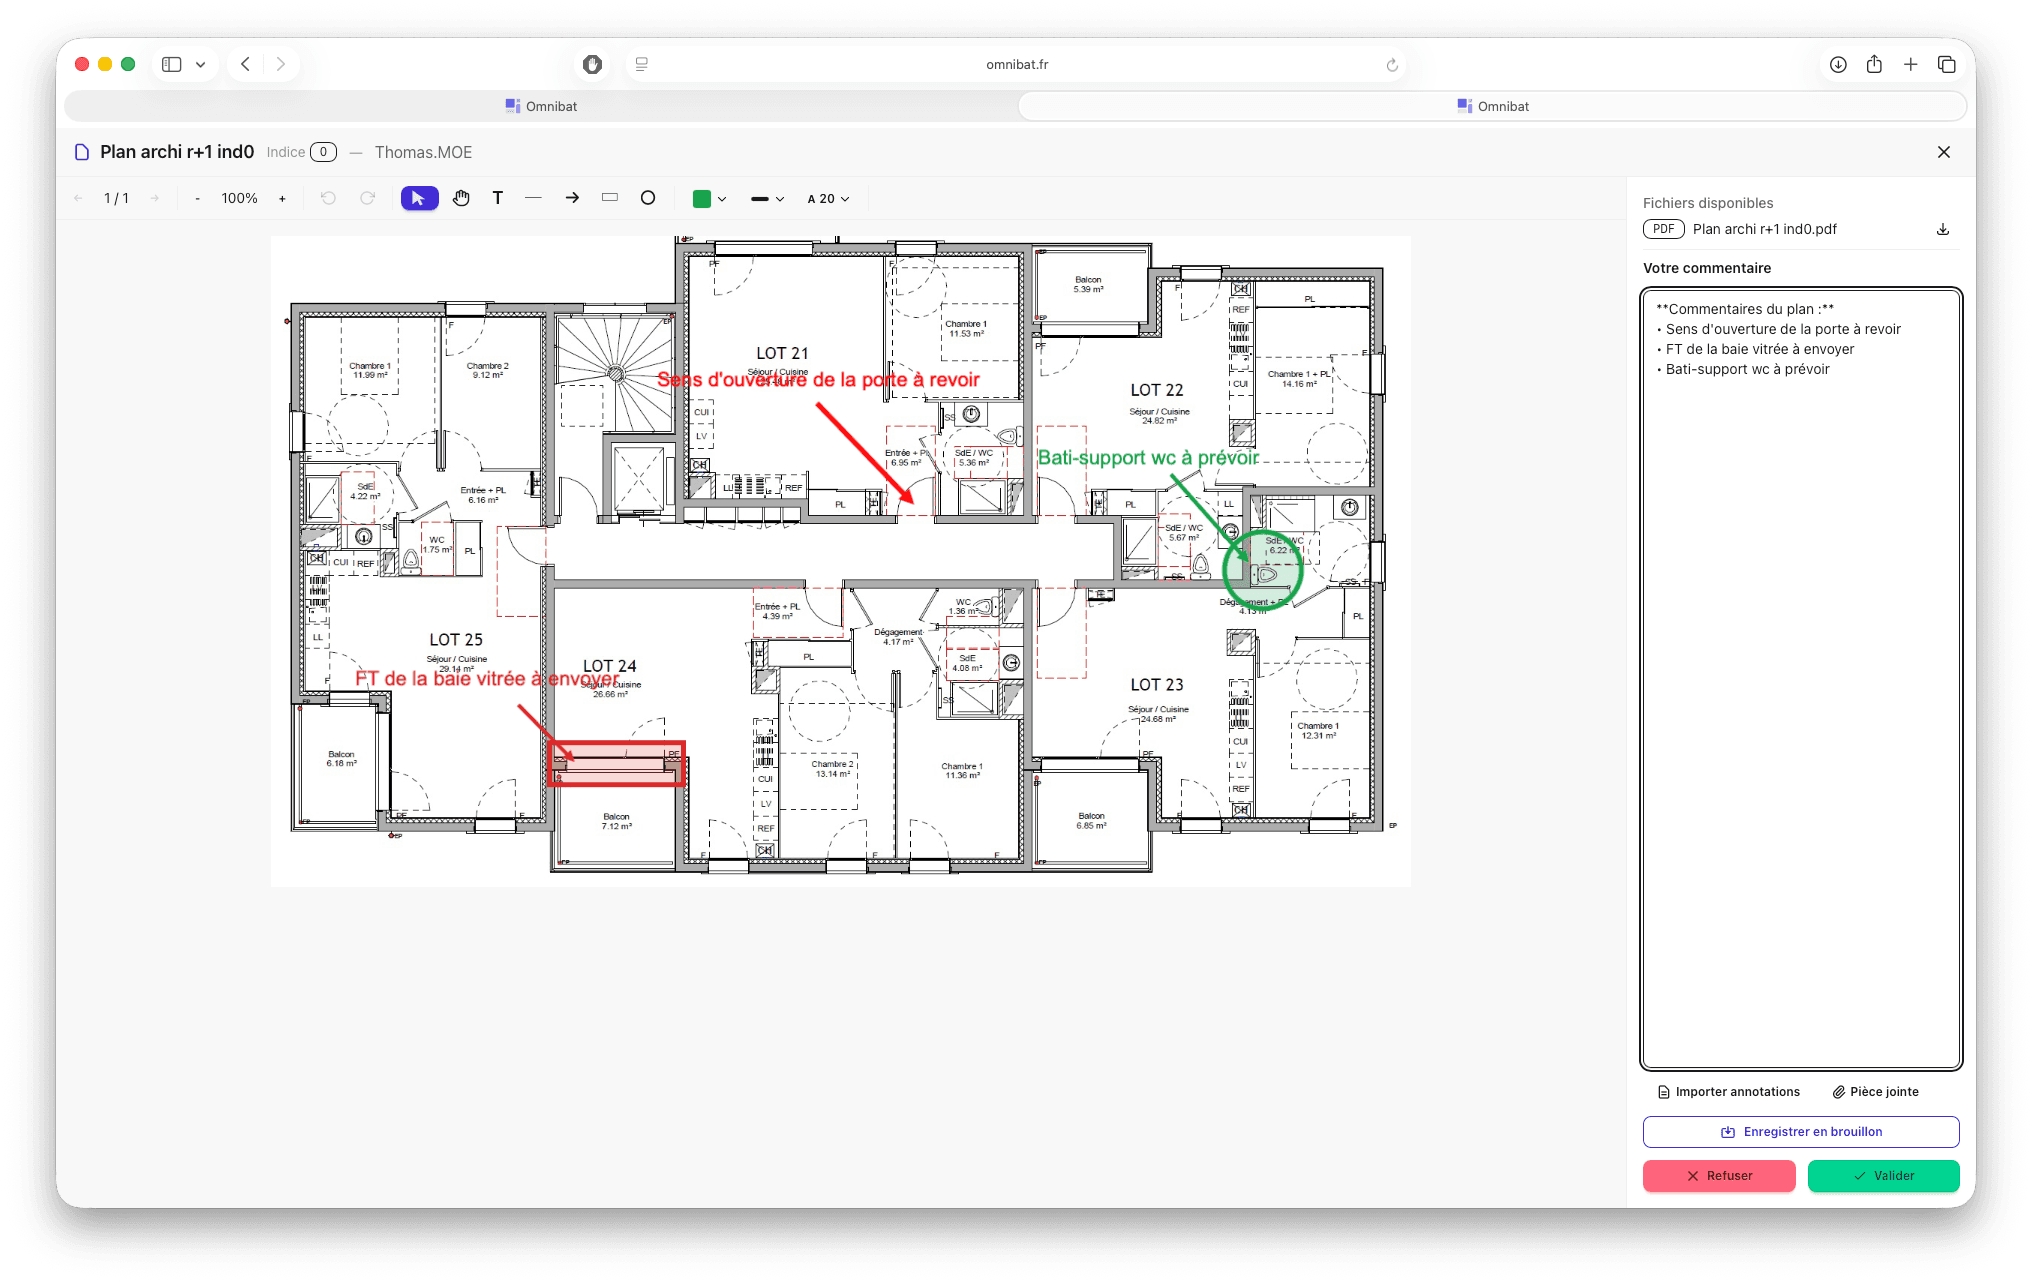Activate the selection arrow tool
This screenshot has width=2032, height=1282.
tap(419, 198)
